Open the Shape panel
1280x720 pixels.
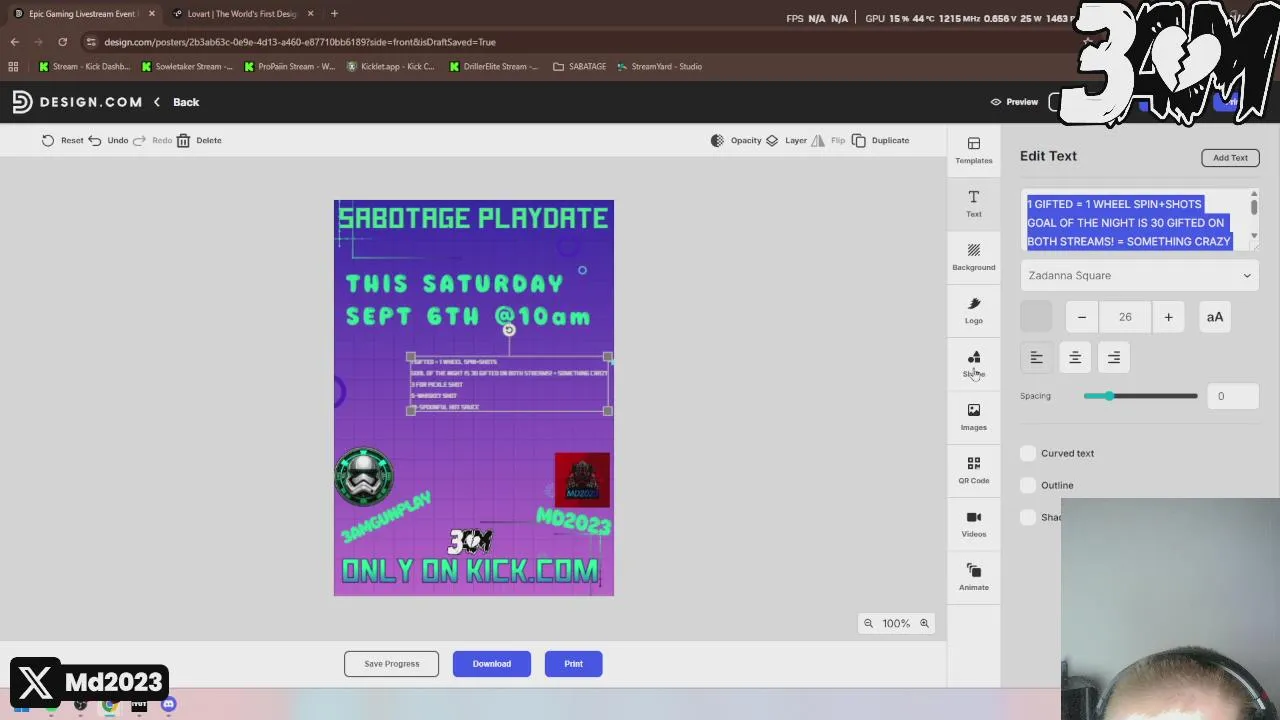(x=973, y=363)
